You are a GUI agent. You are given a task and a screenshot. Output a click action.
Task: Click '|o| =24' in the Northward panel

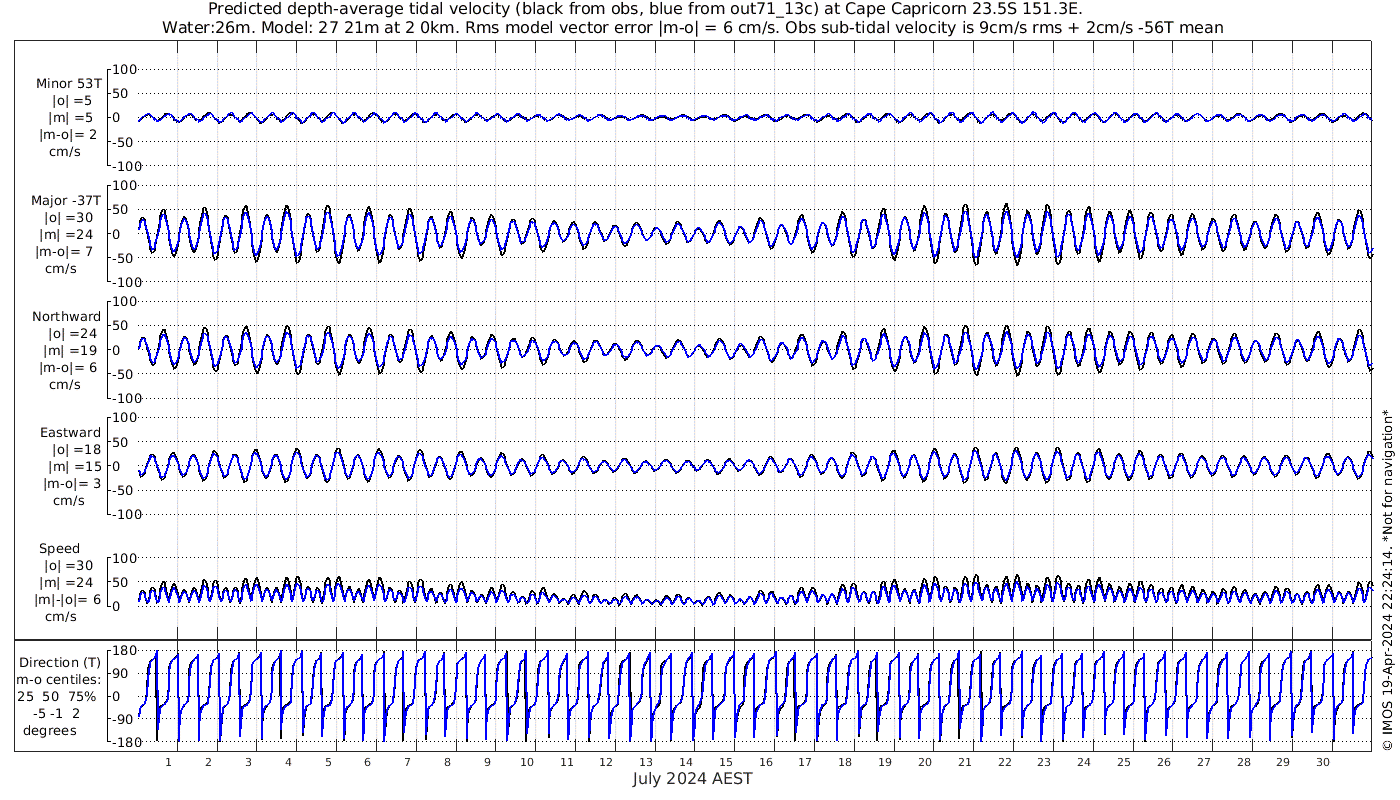[x=71, y=334]
